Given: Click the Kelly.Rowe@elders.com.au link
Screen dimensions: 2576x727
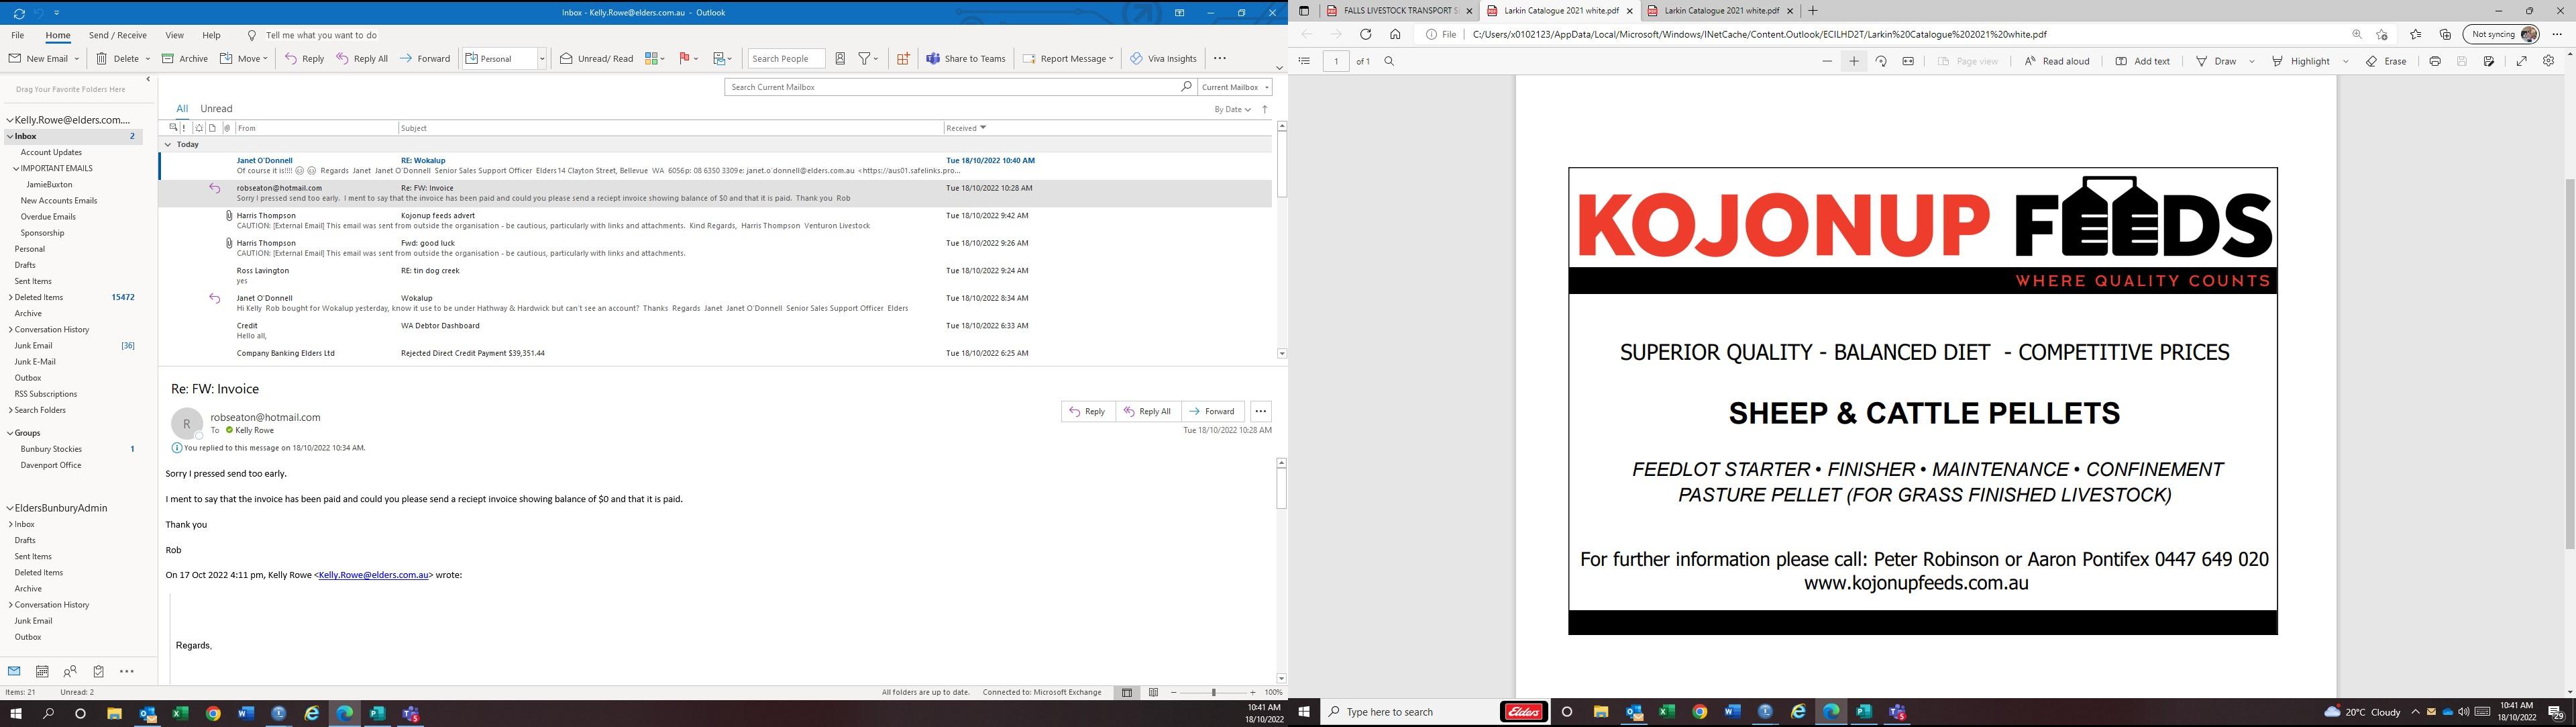Looking at the screenshot, I should click(x=373, y=575).
